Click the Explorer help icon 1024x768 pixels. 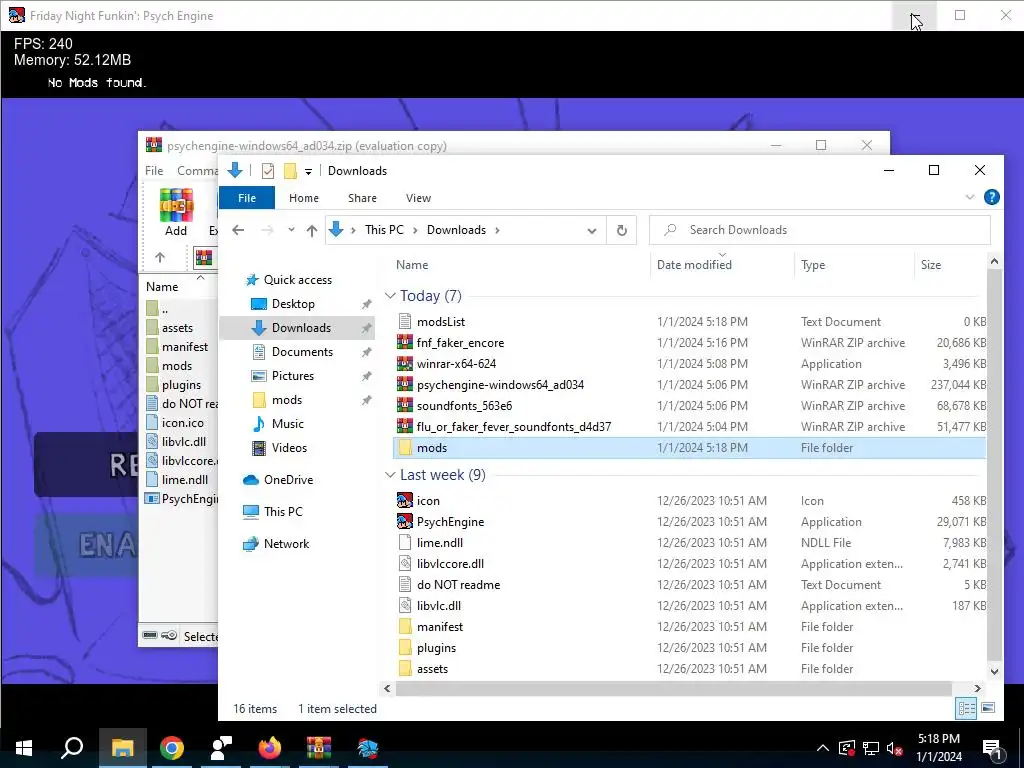(991, 197)
